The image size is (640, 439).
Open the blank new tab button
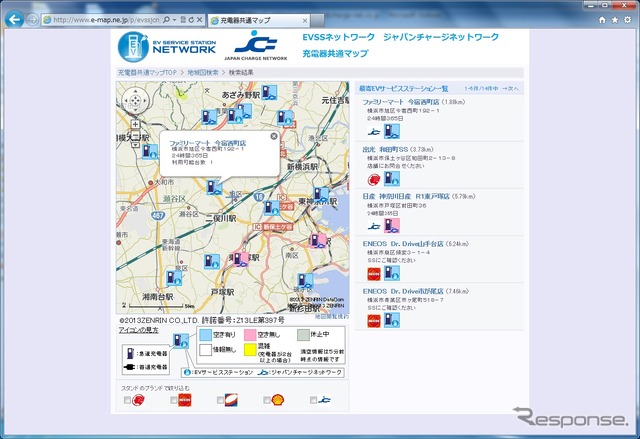point(318,20)
